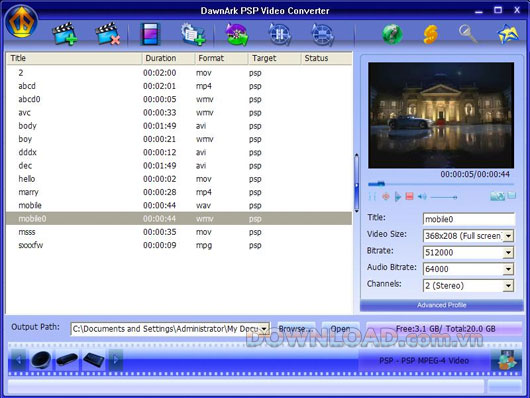Open the Output Path dropdown arrow

pos(264,329)
